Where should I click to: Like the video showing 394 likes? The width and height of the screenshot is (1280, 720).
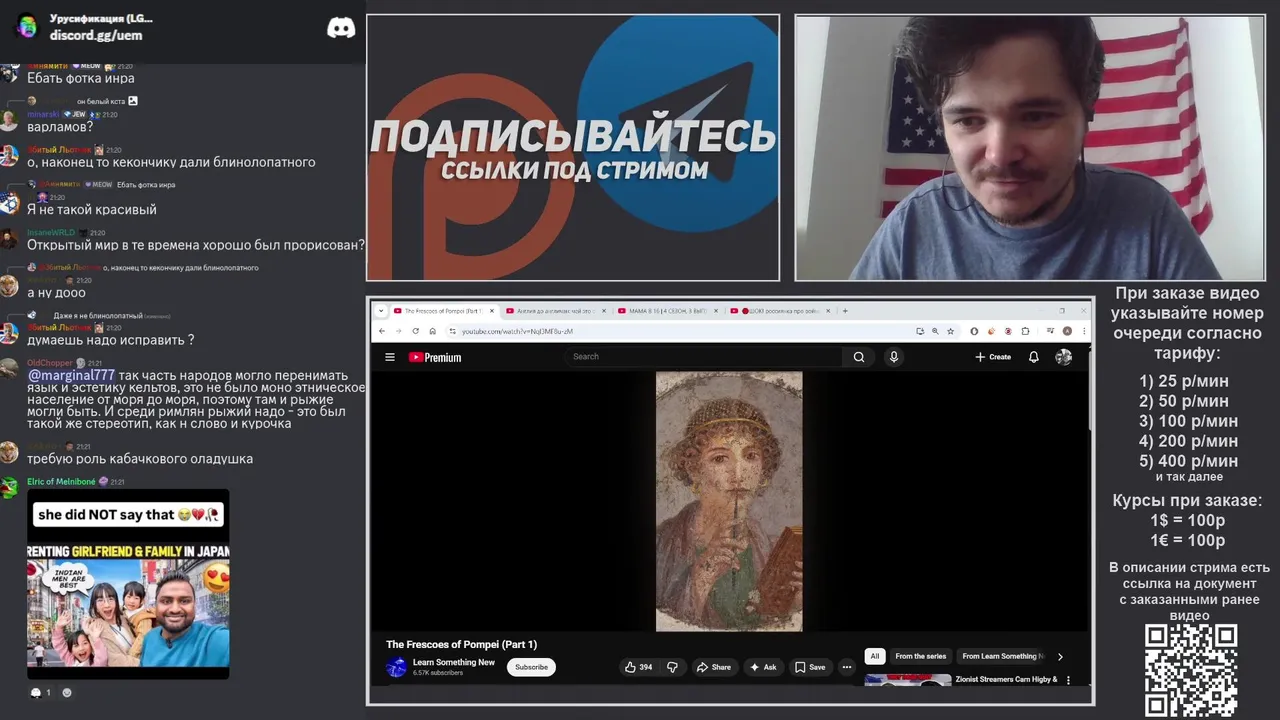click(x=638, y=667)
